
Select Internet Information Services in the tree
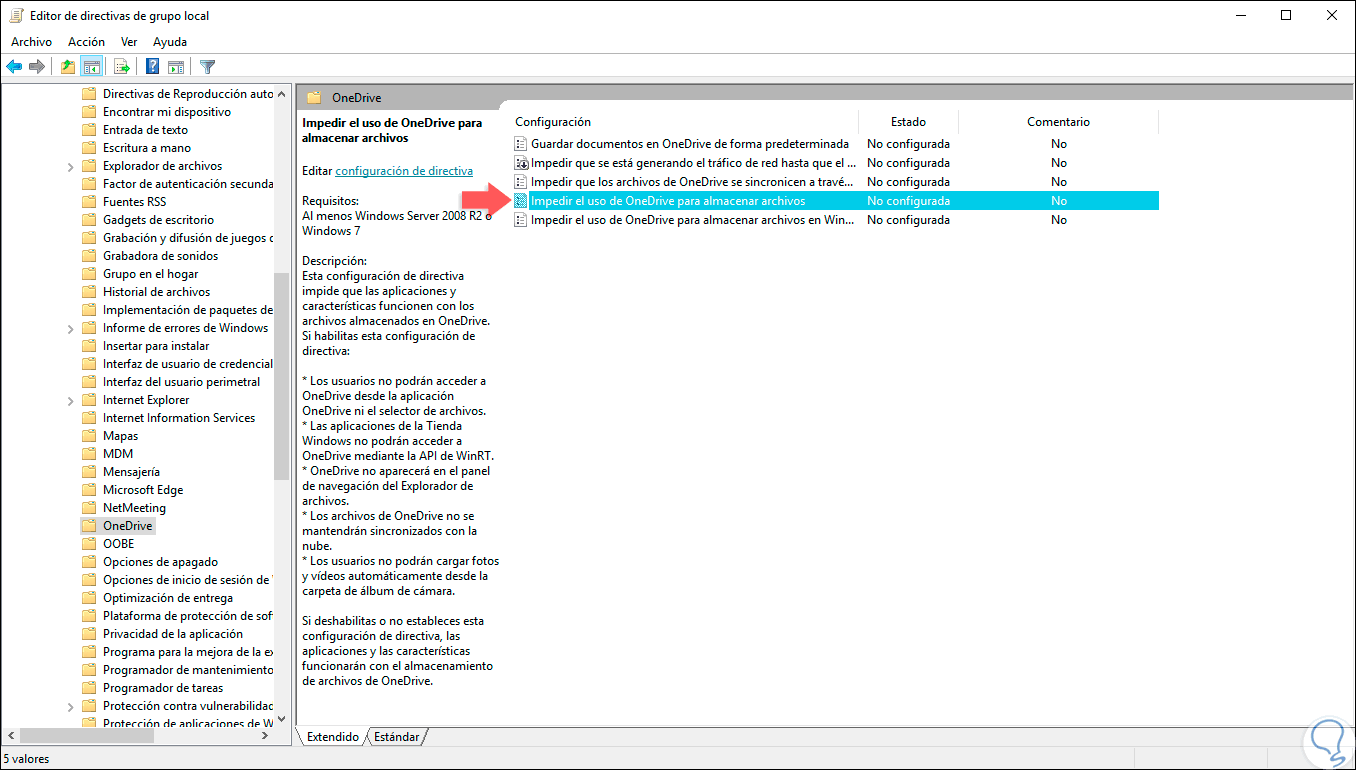(179, 418)
